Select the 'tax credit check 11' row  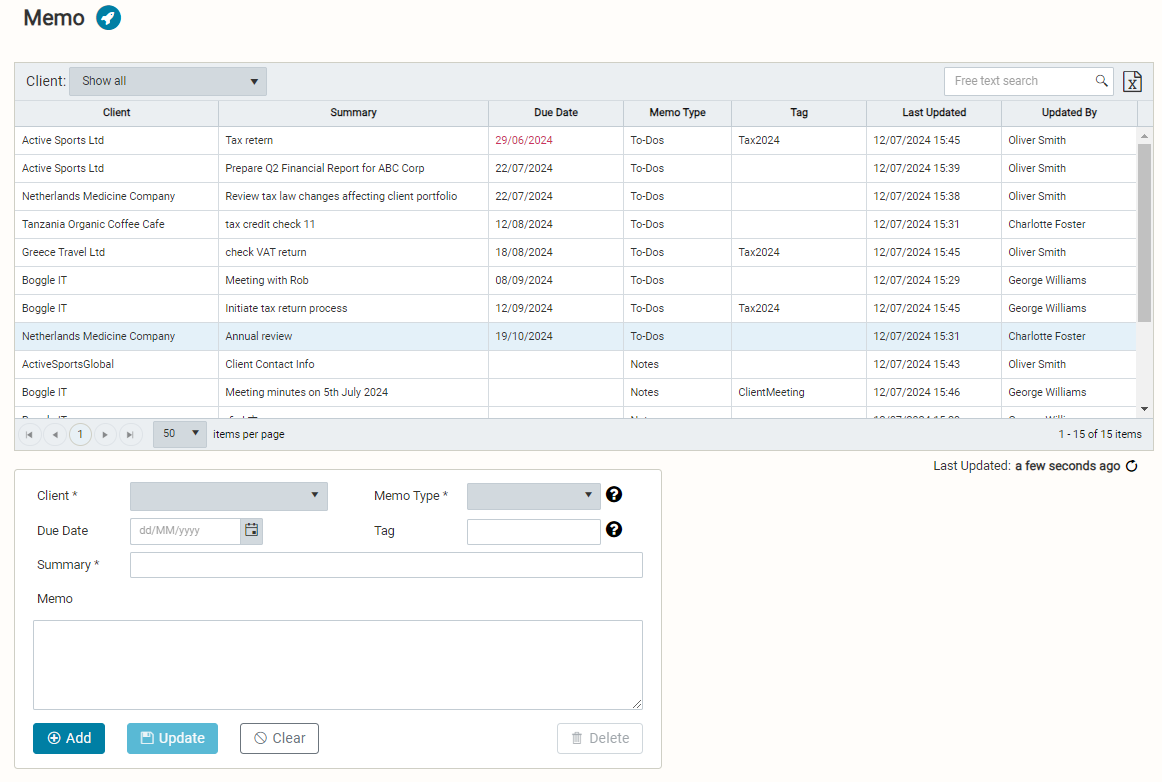click(575, 225)
